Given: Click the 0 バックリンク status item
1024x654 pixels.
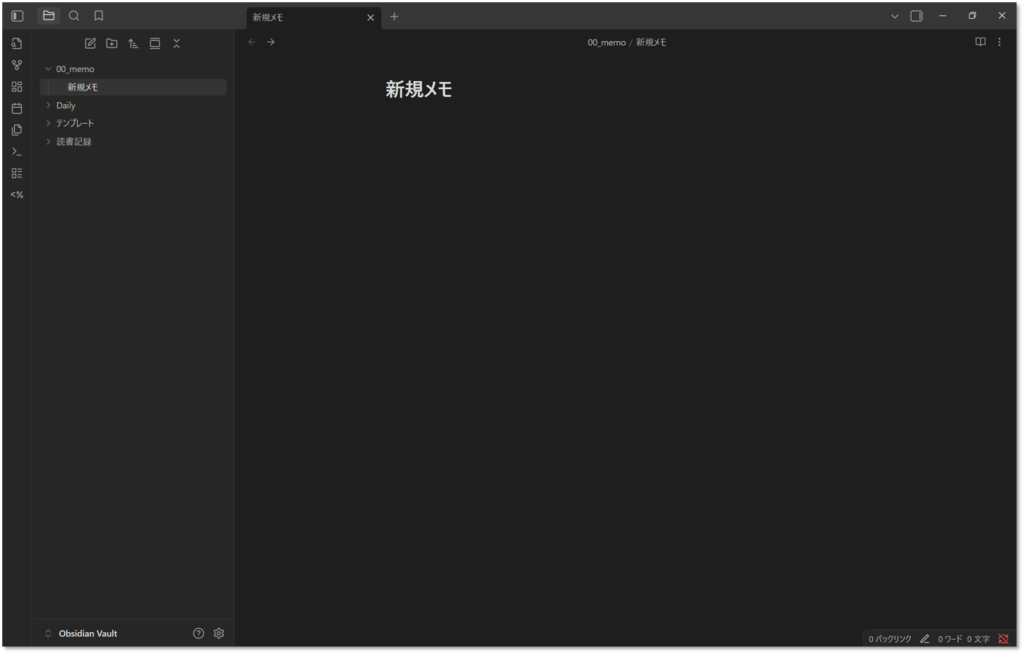Looking at the screenshot, I should (889, 638).
